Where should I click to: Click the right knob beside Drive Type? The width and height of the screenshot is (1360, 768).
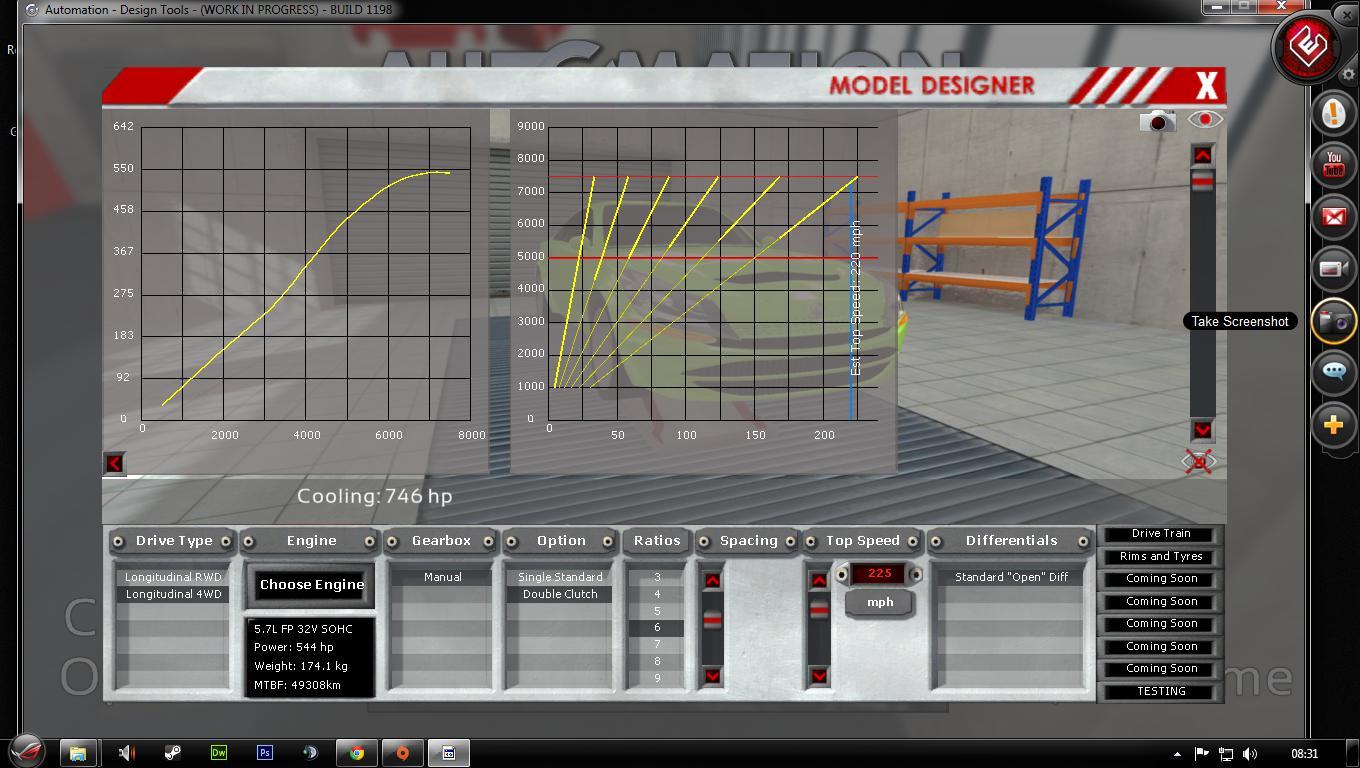[x=226, y=541]
